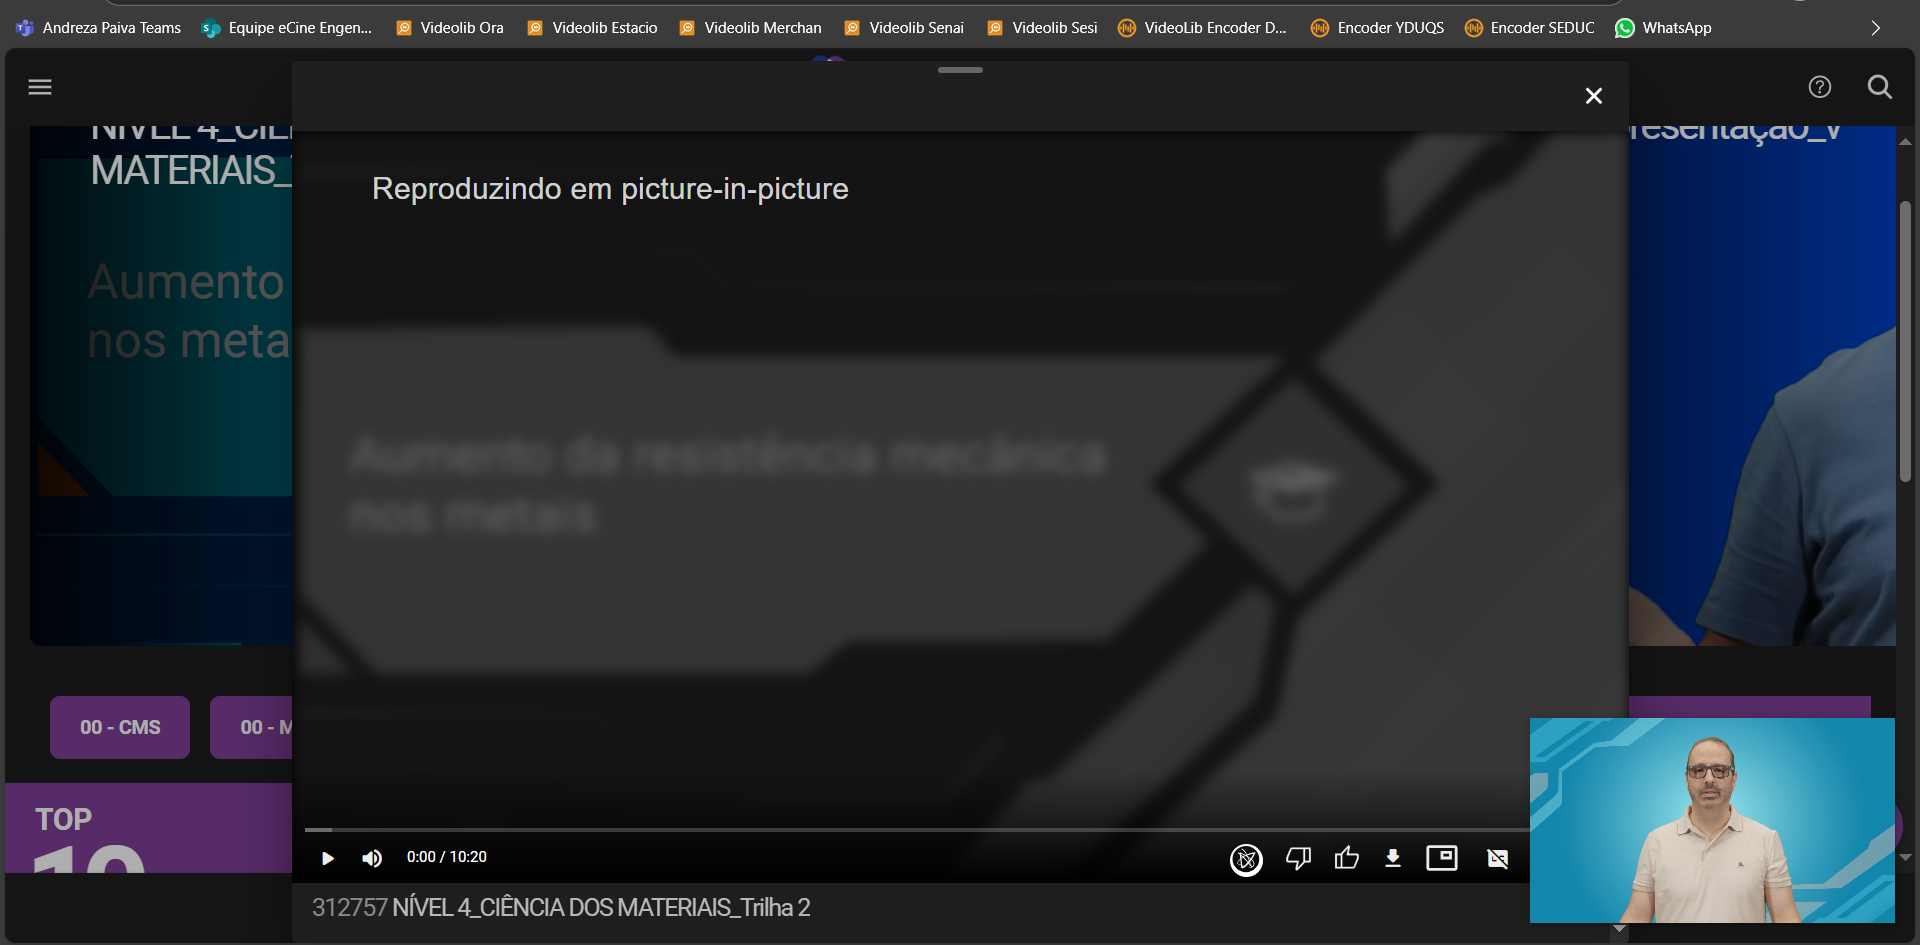The height and width of the screenshot is (945, 1920).
Task: Select the 00 - CMS category button
Action: click(120, 727)
